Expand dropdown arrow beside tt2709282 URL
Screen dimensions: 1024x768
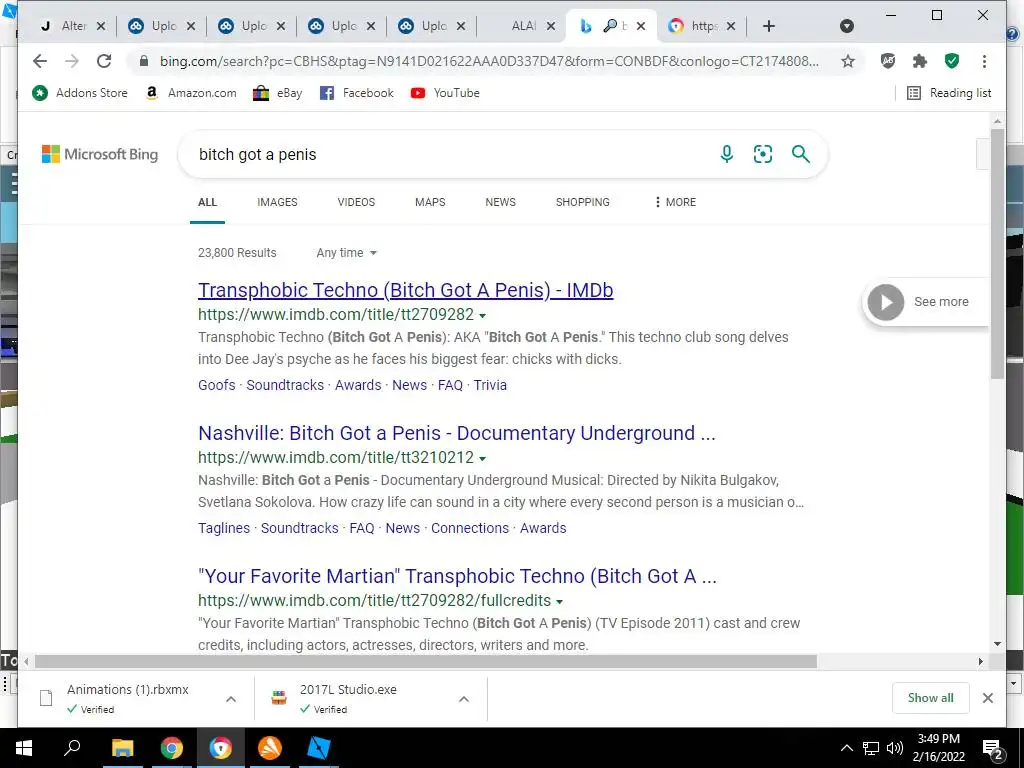[483, 315]
